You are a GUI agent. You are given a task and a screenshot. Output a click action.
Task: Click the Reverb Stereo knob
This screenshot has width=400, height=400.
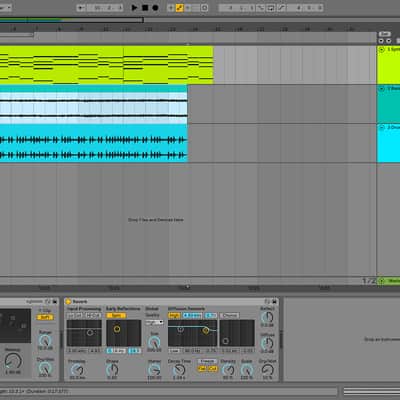tap(154, 370)
